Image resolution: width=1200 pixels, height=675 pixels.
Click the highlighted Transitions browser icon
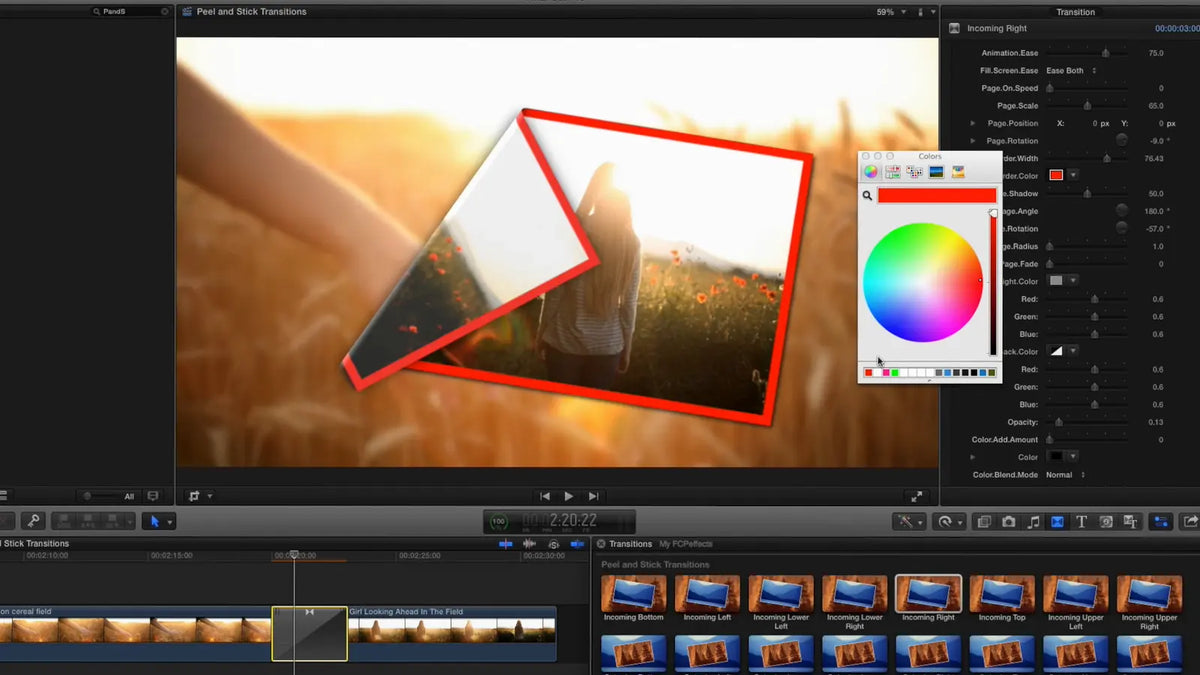[x=1057, y=521]
